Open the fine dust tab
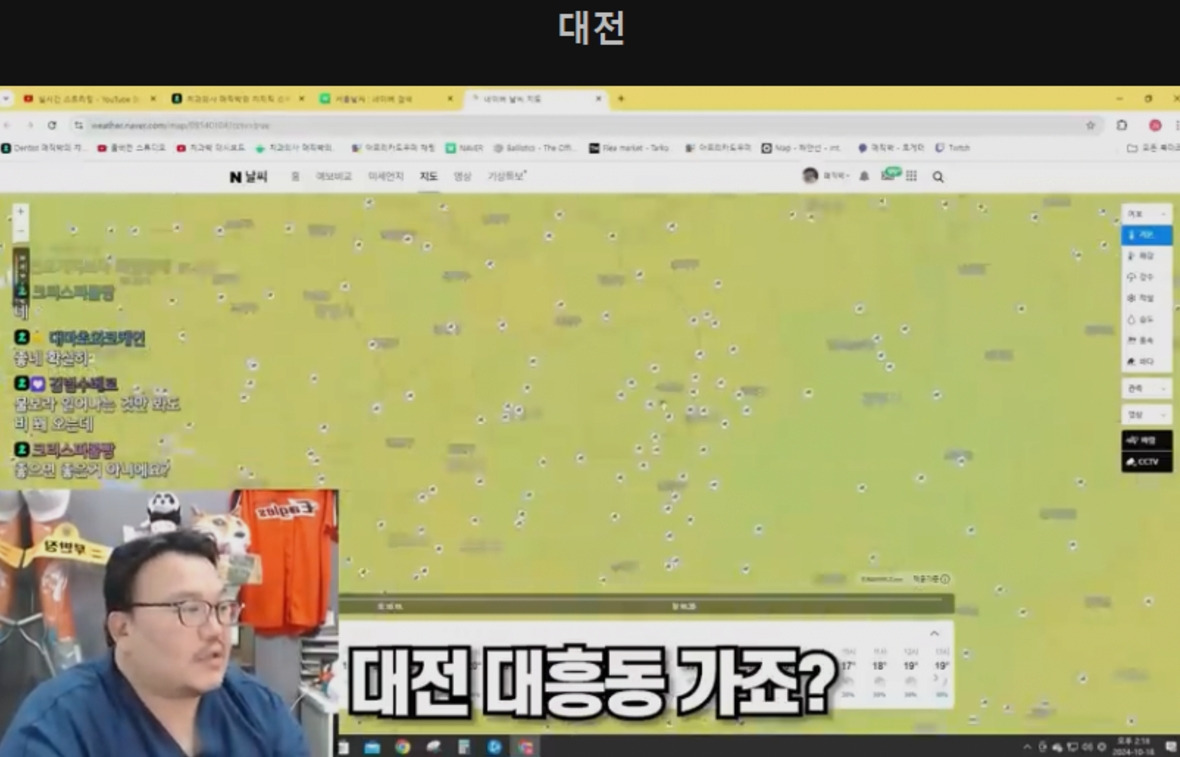 click(x=385, y=176)
